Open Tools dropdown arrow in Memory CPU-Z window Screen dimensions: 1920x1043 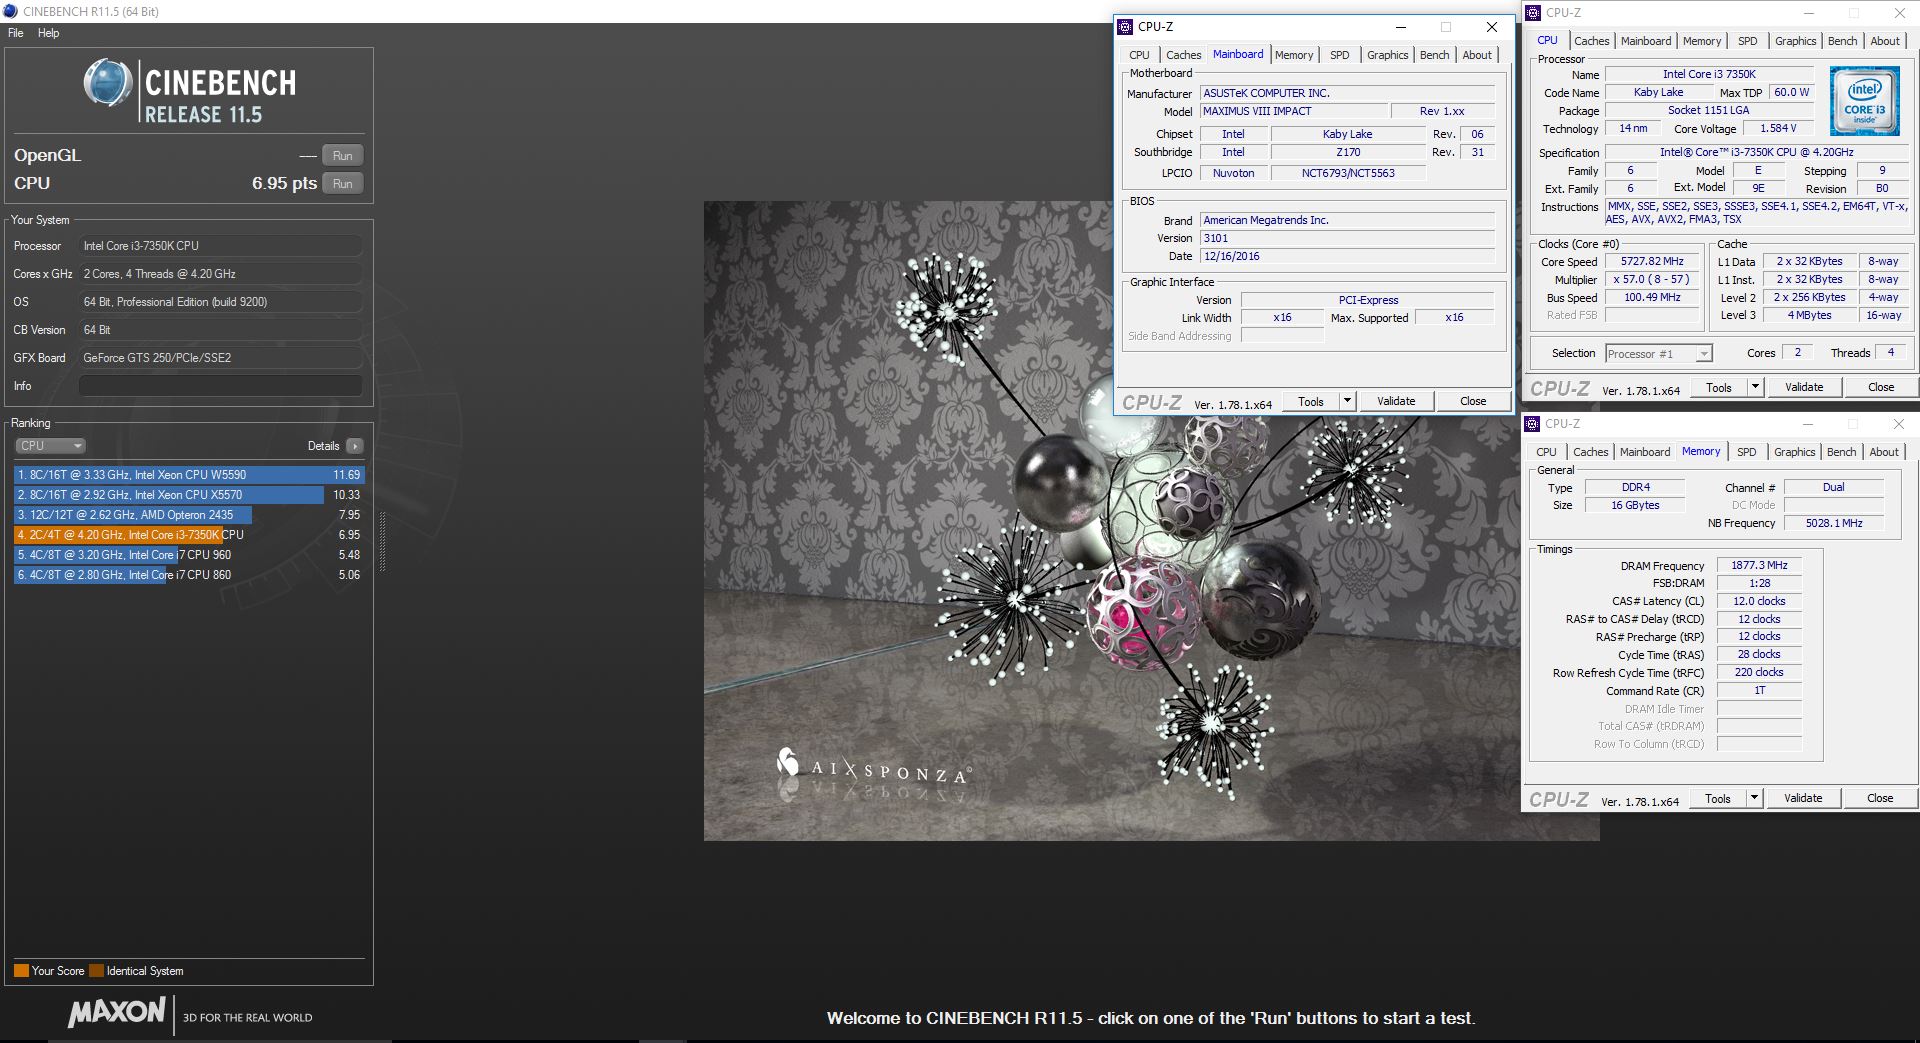1754,799
